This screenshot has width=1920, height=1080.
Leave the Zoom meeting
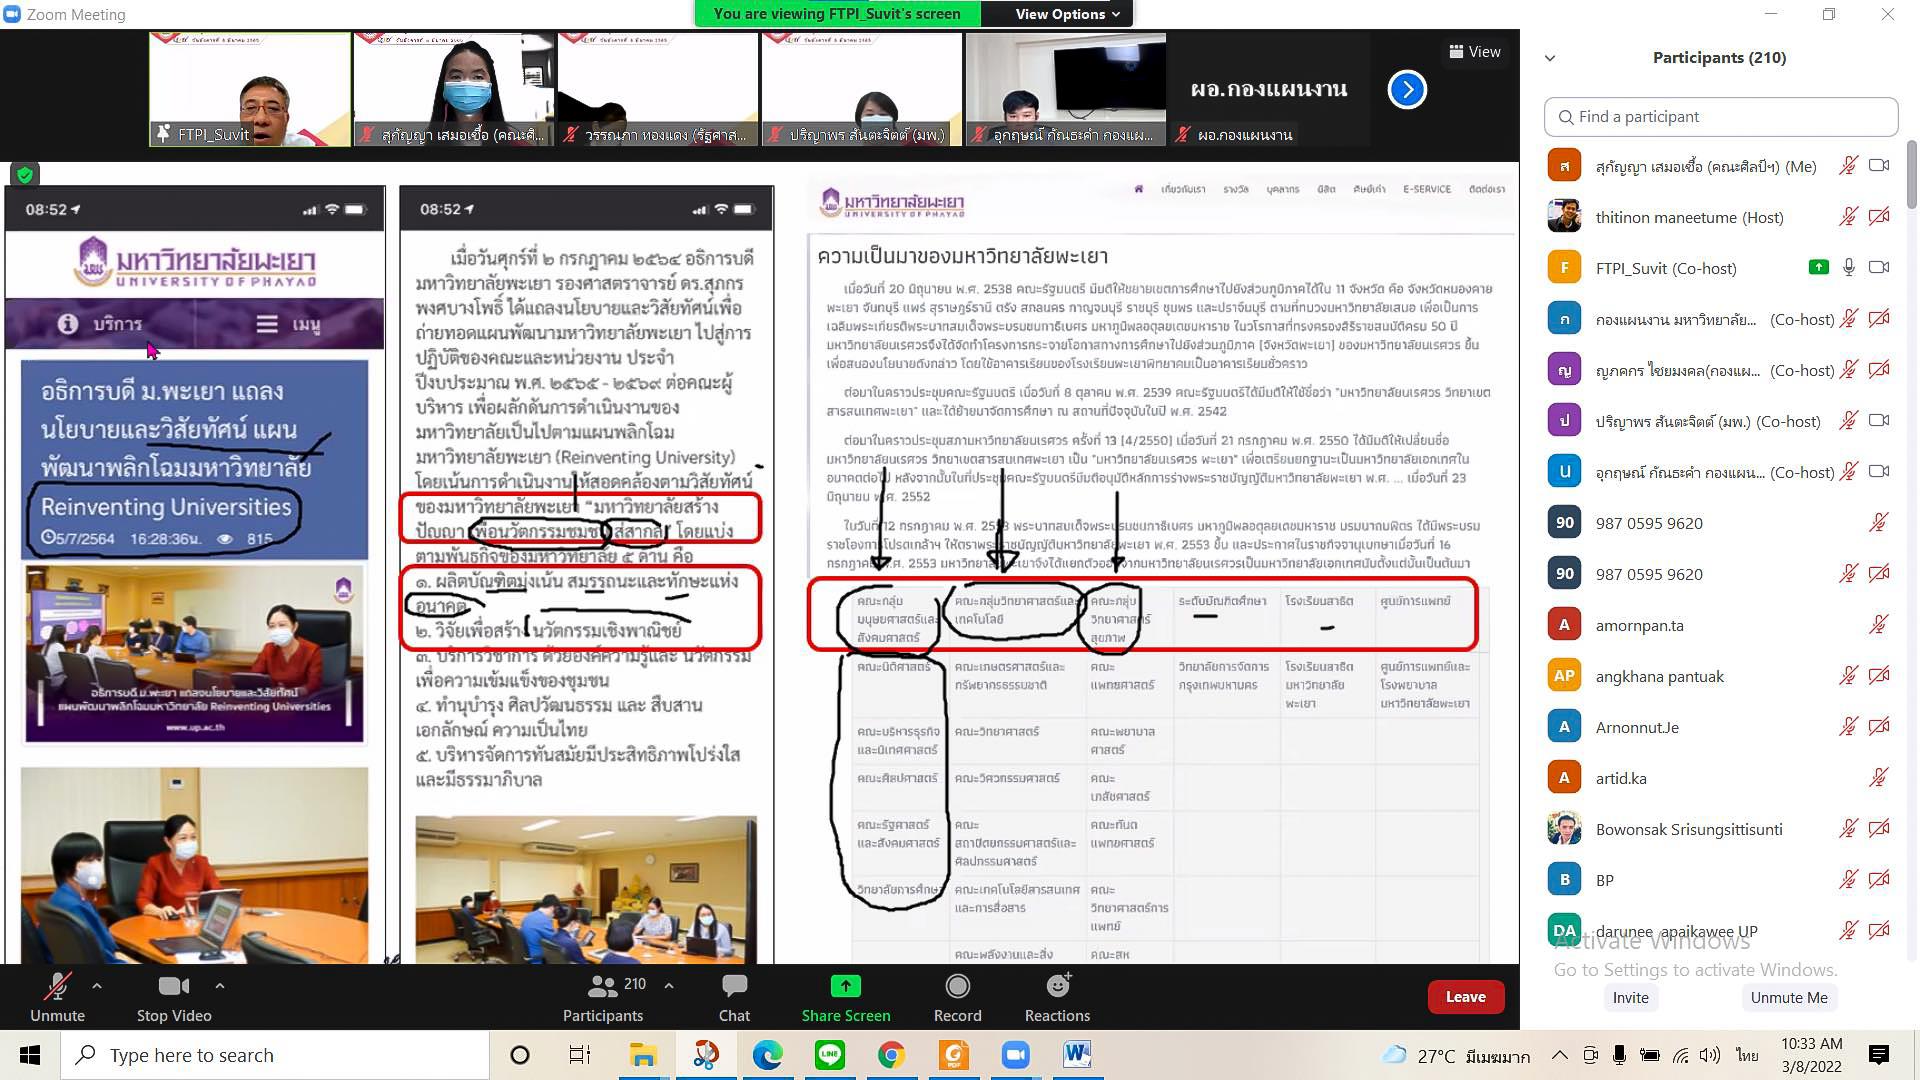tap(1465, 996)
